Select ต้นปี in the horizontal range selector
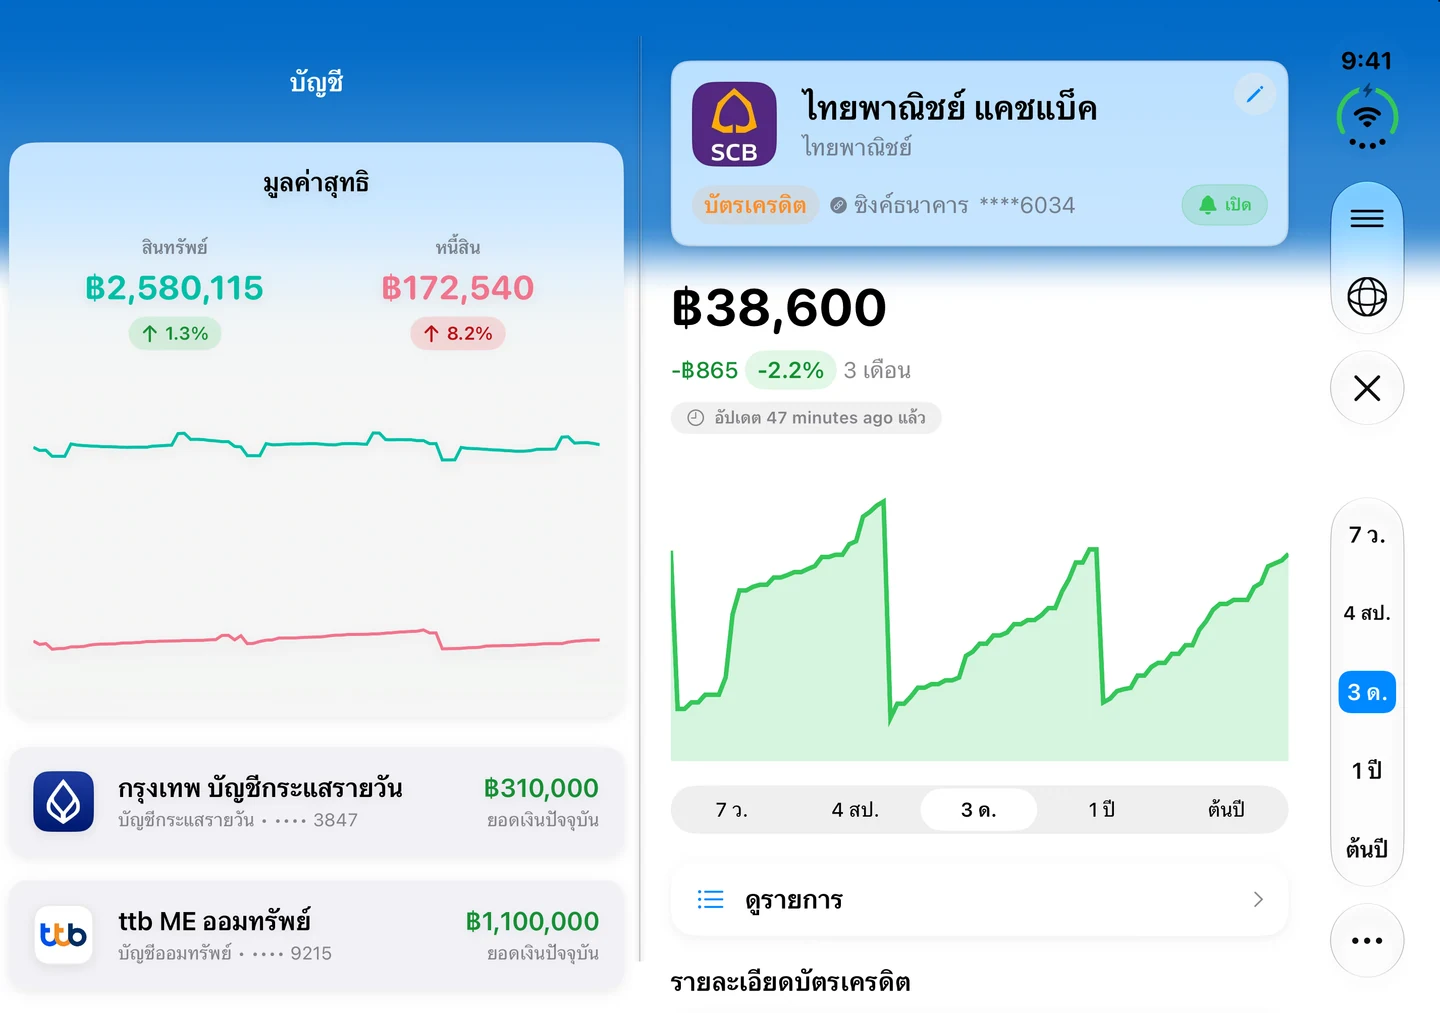The height and width of the screenshot is (1013, 1440). point(1226,810)
